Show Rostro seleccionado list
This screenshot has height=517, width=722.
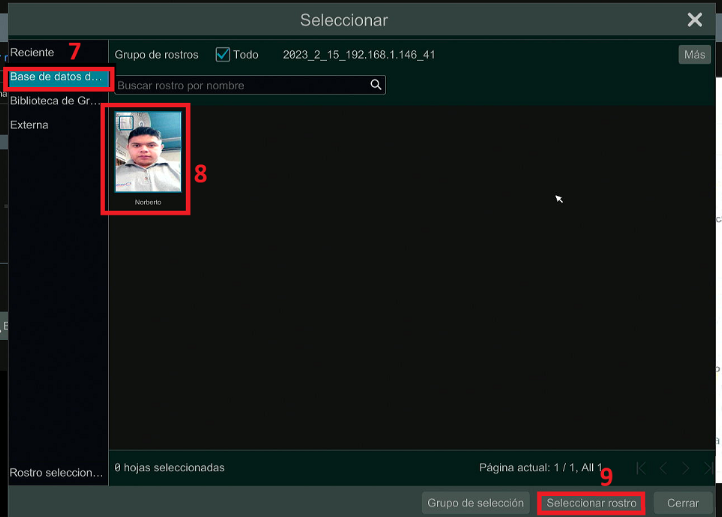point(56,473)
